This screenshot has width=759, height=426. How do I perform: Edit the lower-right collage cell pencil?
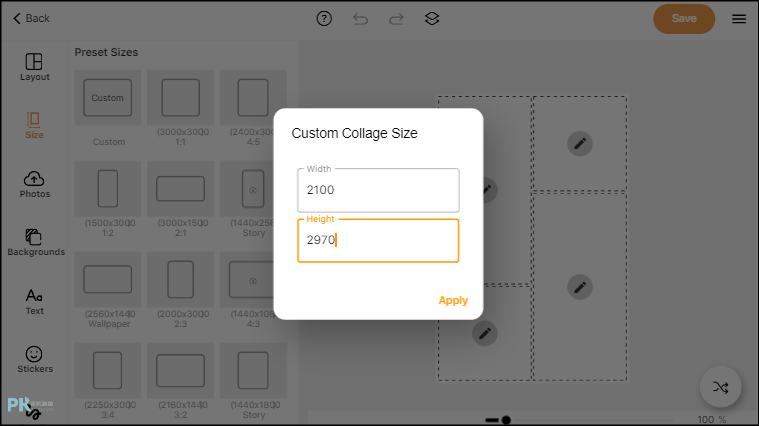580,287
